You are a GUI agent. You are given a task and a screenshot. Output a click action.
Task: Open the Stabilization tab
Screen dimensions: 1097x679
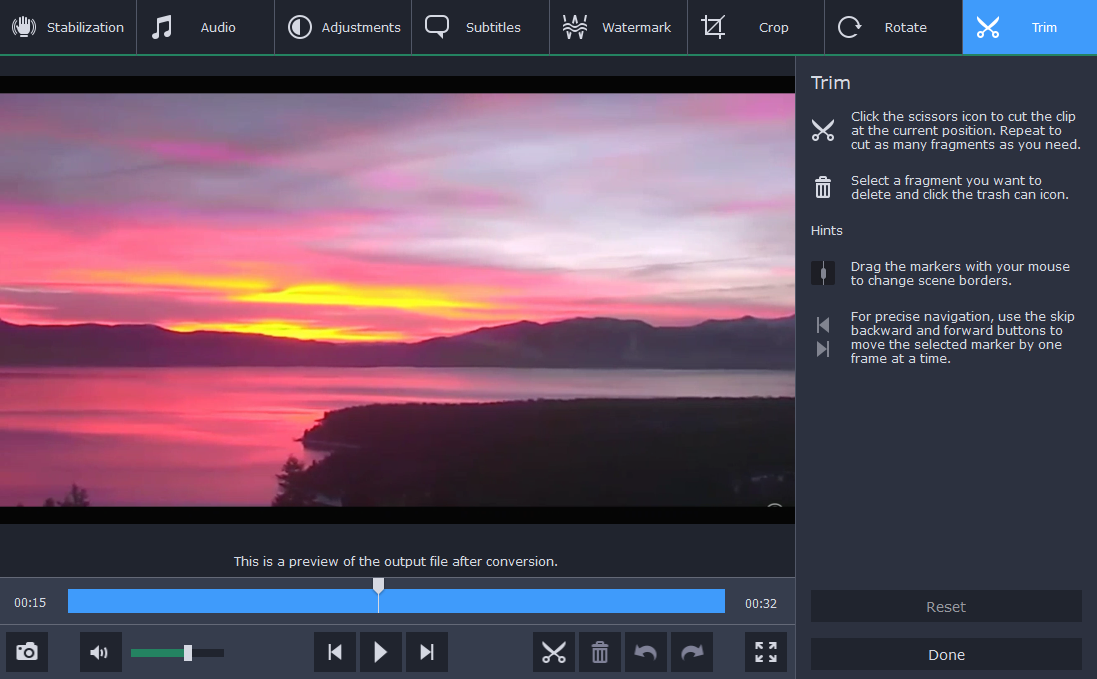68,27
